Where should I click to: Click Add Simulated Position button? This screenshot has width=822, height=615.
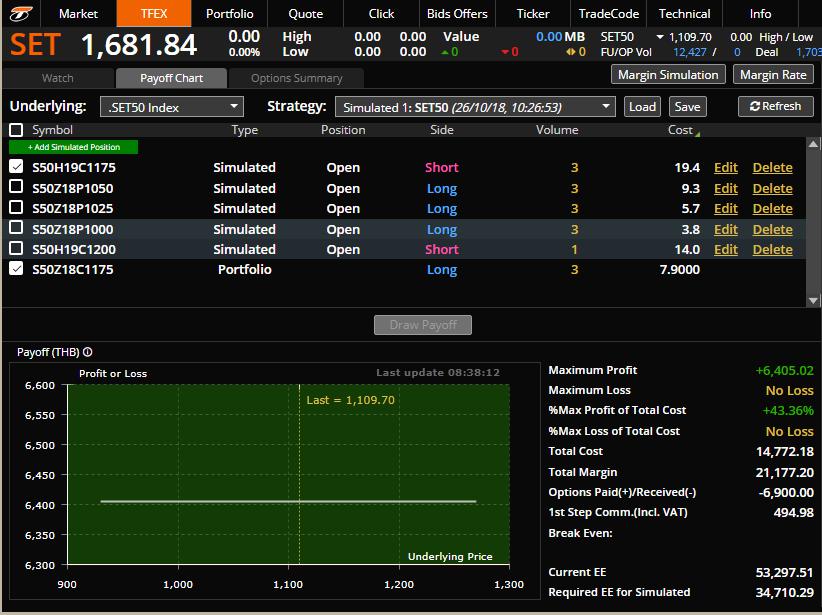(73, 147)
